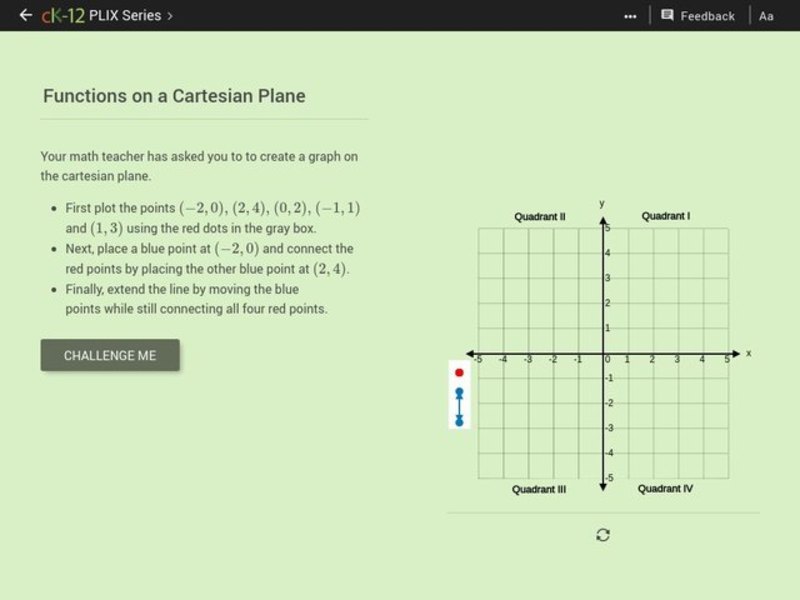Click the CK-12 logo in the header
Screen dimensions: 800x600
(x=62, y=15)
